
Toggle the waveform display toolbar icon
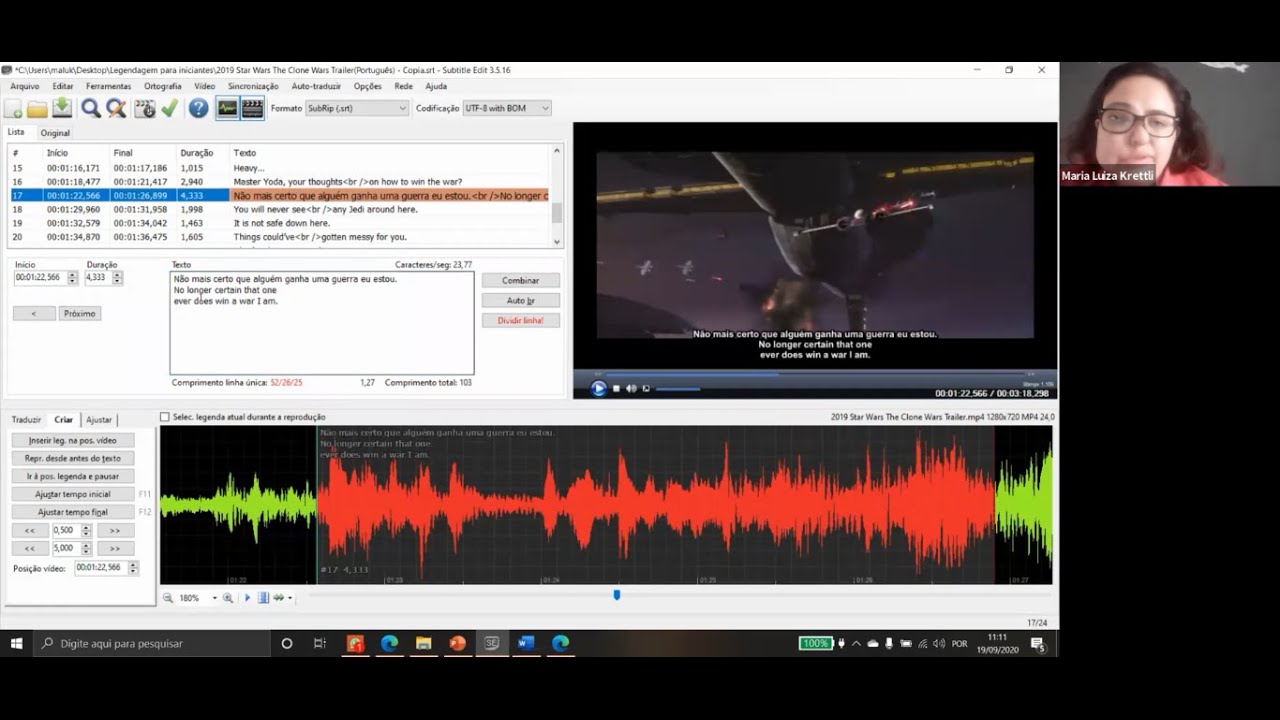228,108
